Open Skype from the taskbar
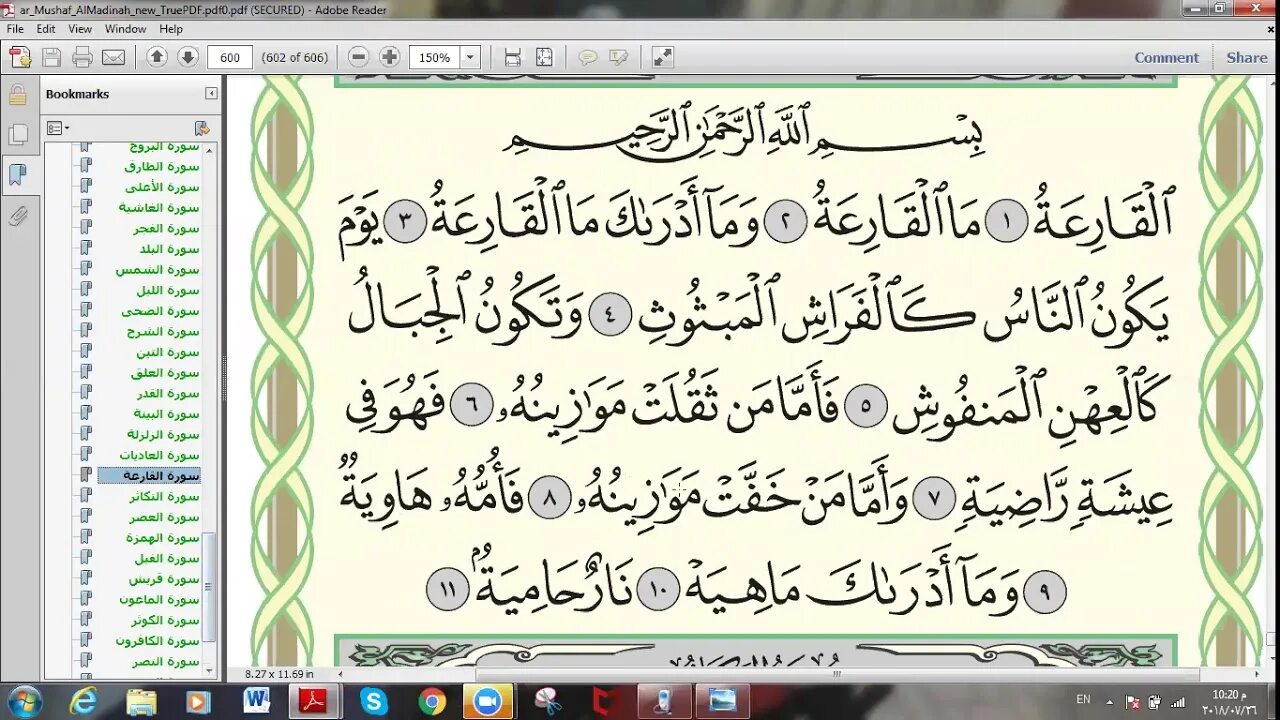 (x=373, y=701)
